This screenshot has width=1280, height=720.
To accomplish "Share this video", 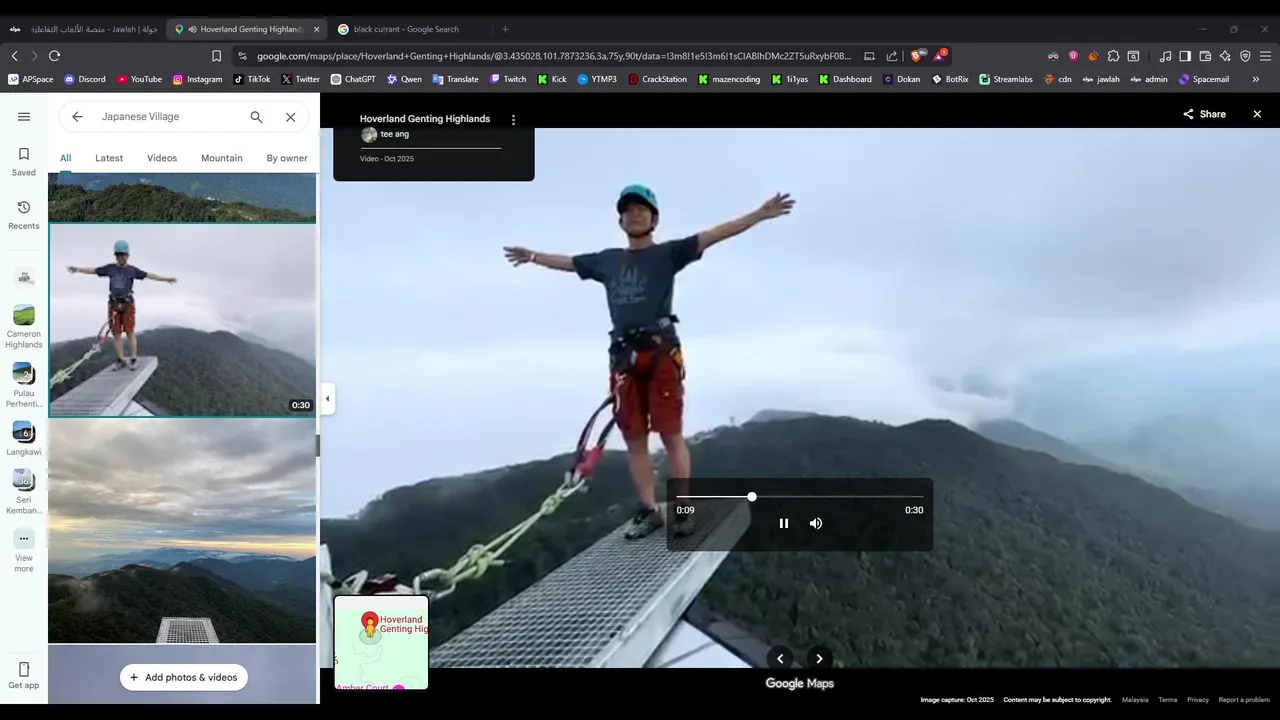I will (1204, 114).
